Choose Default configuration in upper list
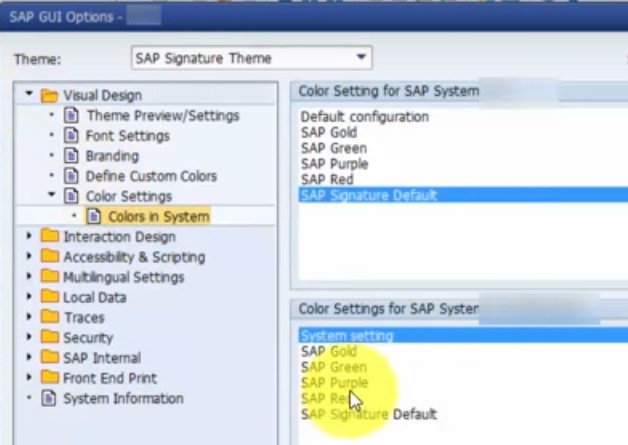This screenshot has width=628, height=445. (365, 117)
